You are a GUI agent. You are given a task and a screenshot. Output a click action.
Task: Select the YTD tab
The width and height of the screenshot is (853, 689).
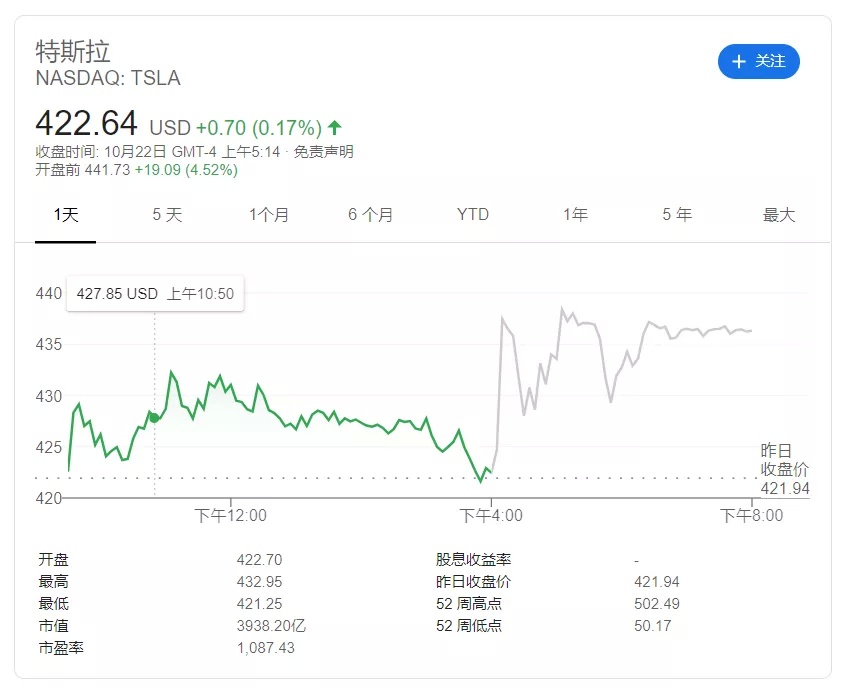coord(473,215)
